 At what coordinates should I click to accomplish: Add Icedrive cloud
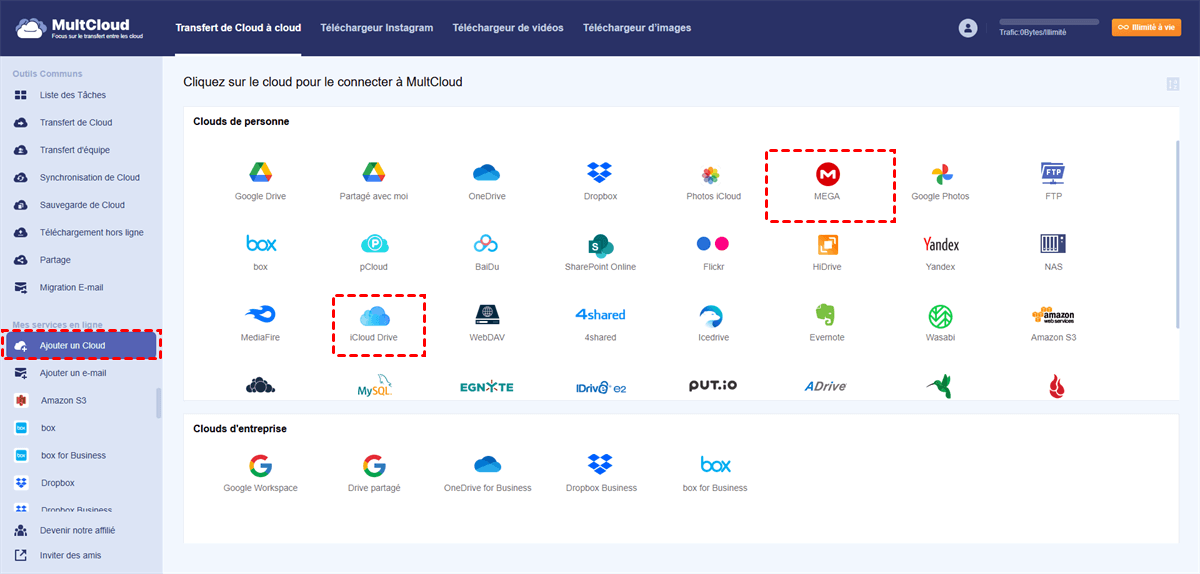click(x=713, y=314)
